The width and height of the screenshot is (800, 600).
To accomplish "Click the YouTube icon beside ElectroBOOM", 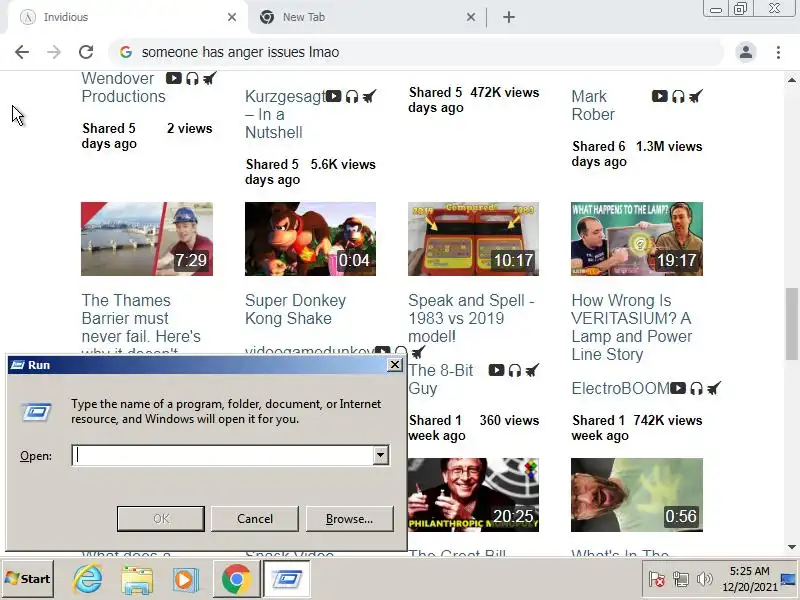I will click(678, 388).
